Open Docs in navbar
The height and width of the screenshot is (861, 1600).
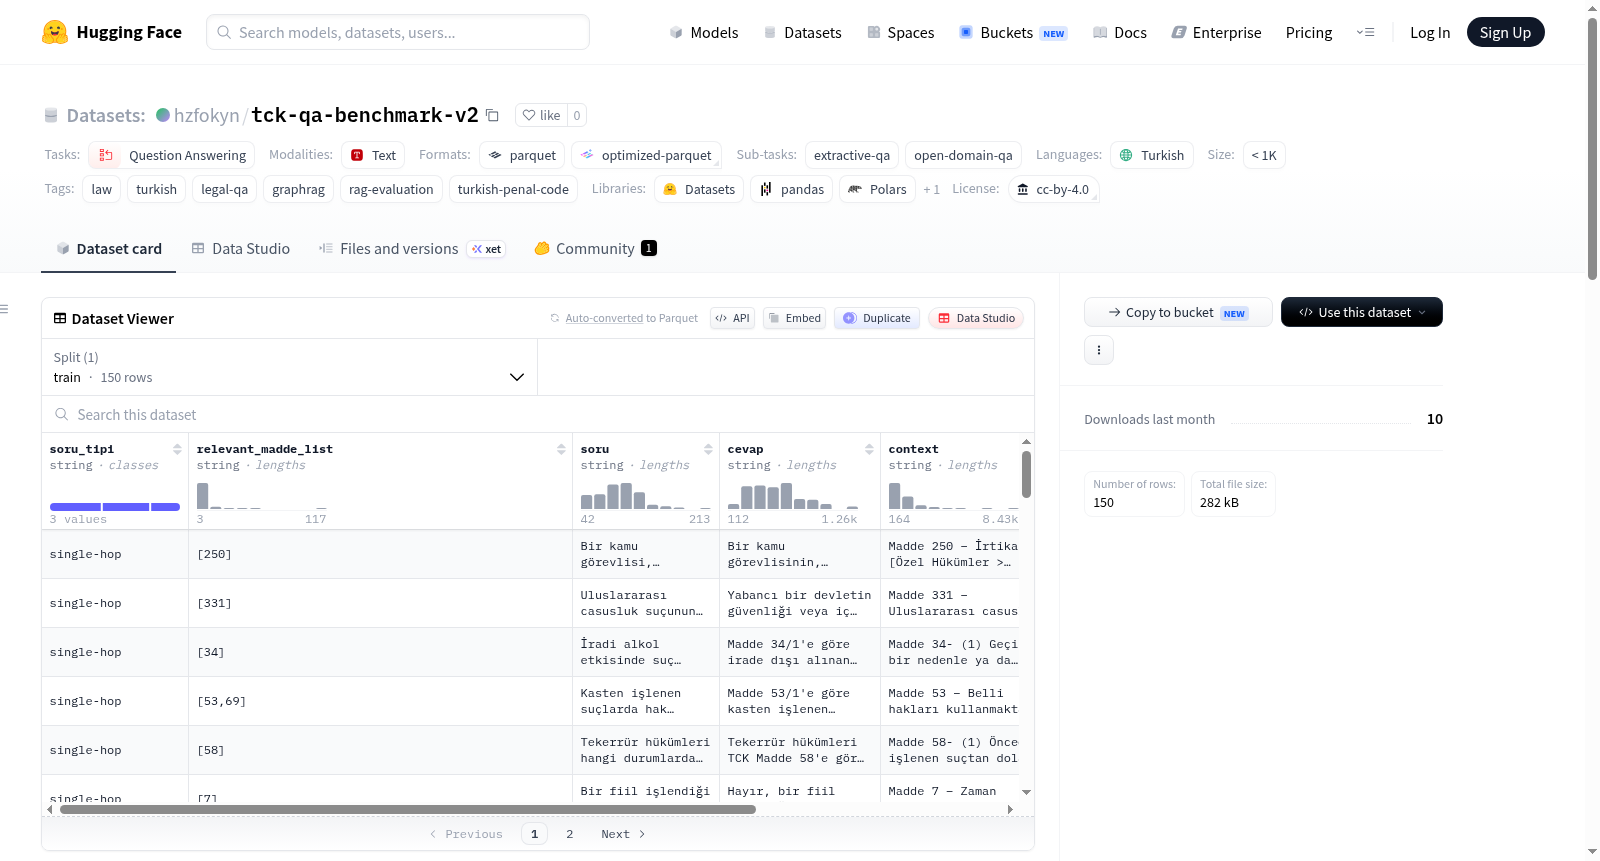[x=1120, y=32]
